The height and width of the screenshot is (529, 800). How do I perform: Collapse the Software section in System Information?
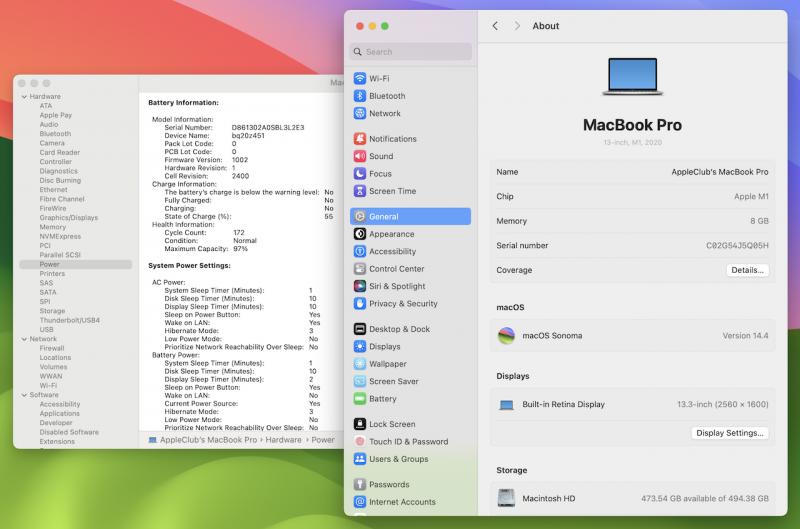(x=24, y=395)
